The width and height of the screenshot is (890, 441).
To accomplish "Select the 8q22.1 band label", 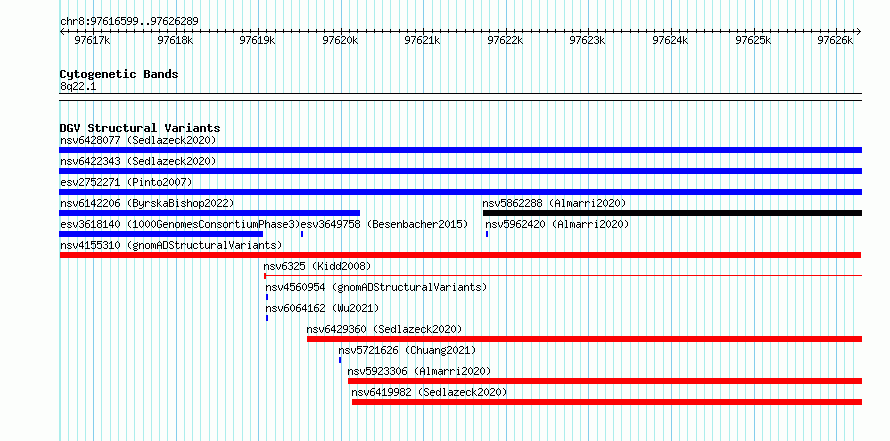I will point(78,87).
